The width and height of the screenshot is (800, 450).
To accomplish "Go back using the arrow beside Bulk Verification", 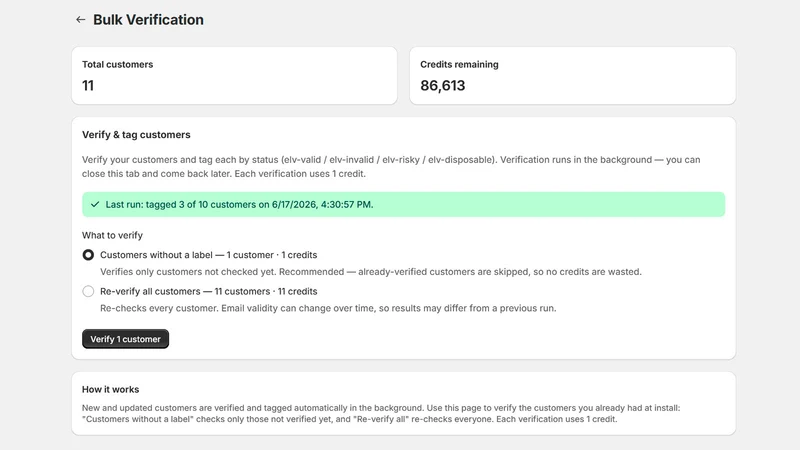I will 80,20.
